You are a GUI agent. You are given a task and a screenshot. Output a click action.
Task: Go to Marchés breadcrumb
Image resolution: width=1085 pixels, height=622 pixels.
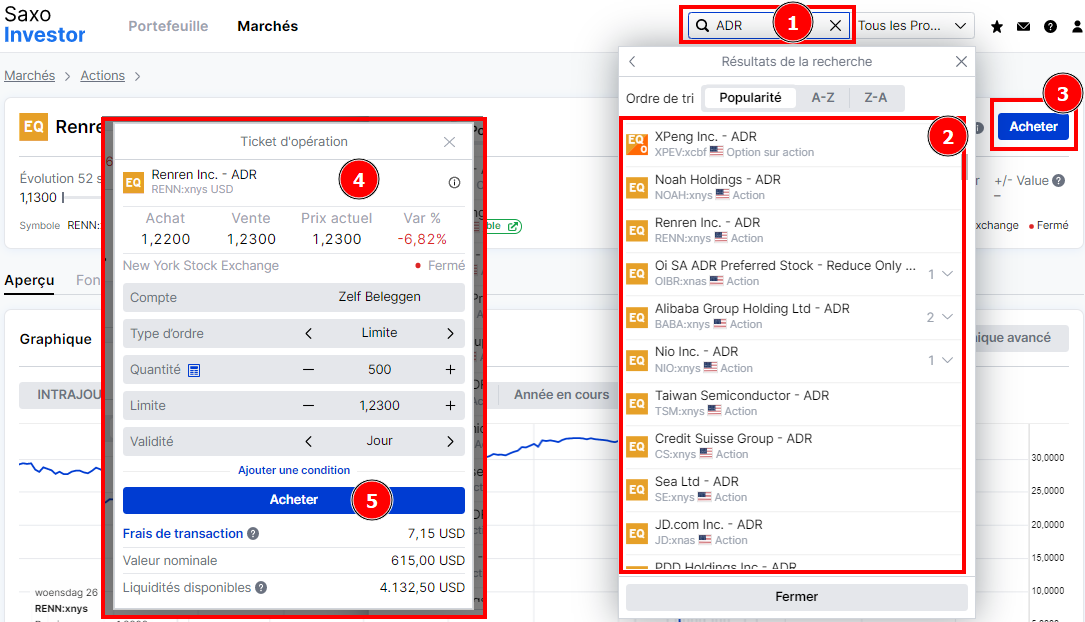click(x=30, y=75)
